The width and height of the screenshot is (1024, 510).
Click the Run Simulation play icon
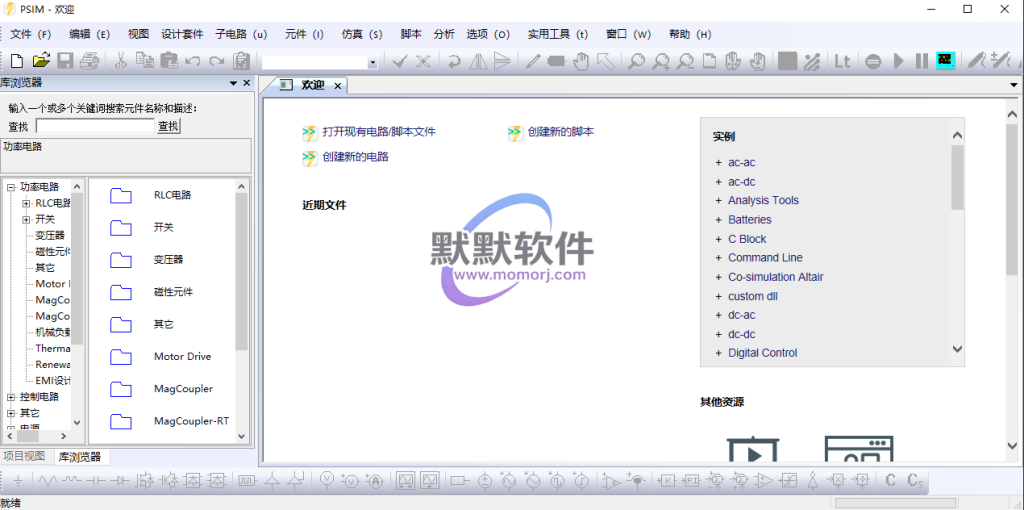point(899,61)
